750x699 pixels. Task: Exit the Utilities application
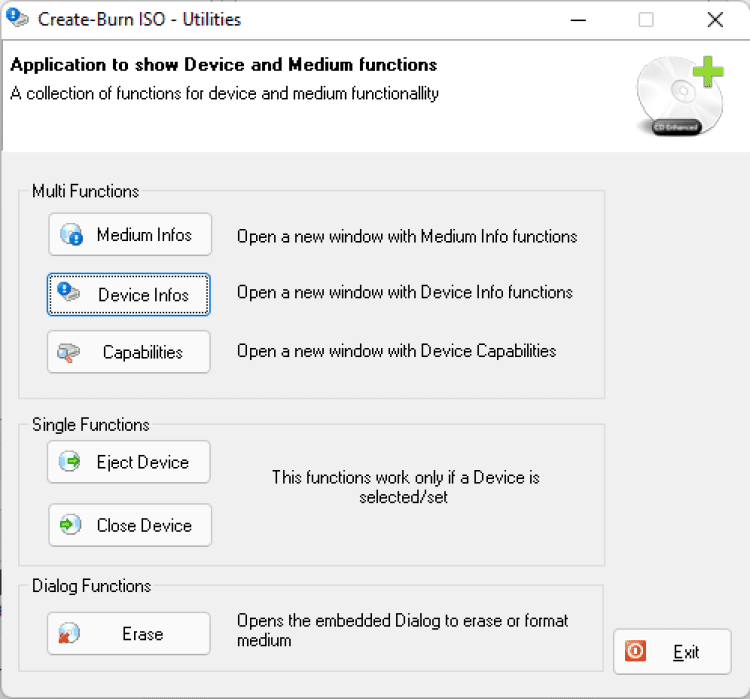[672, 652]
